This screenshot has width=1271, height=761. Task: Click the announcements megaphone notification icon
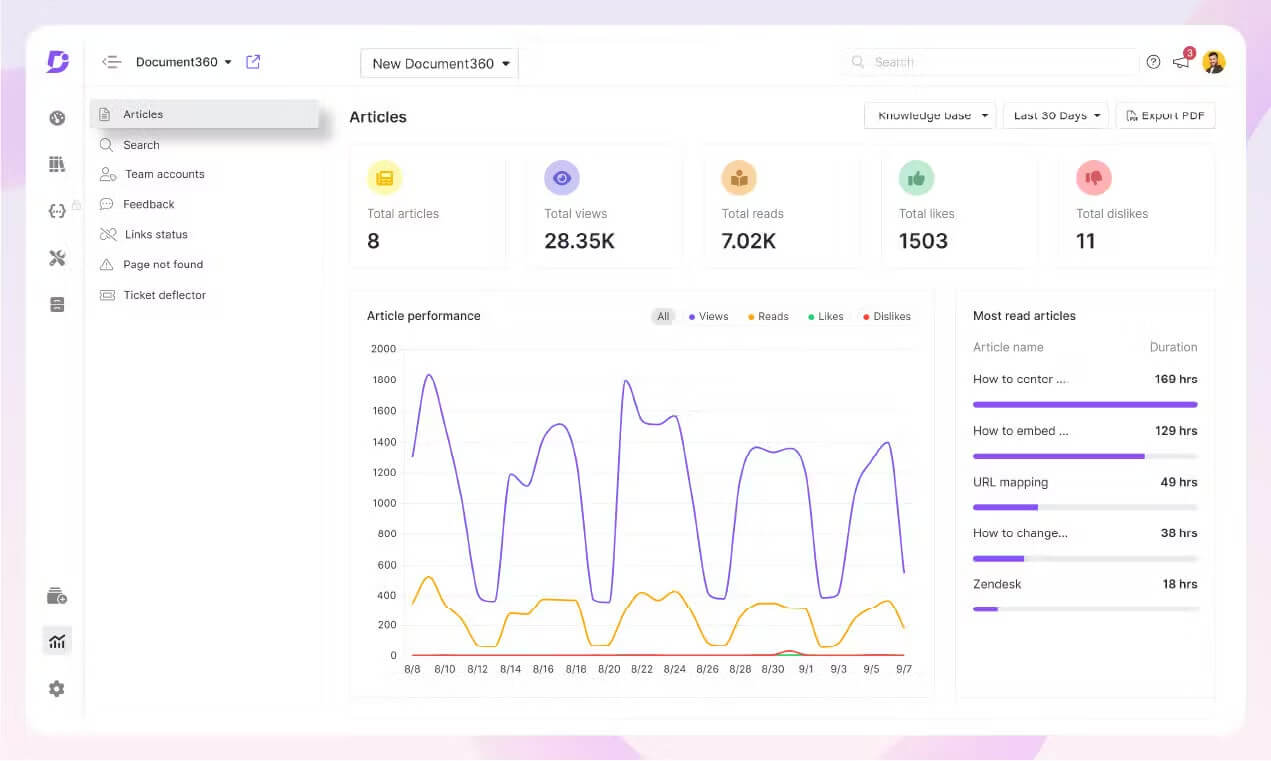(1182, 61)
